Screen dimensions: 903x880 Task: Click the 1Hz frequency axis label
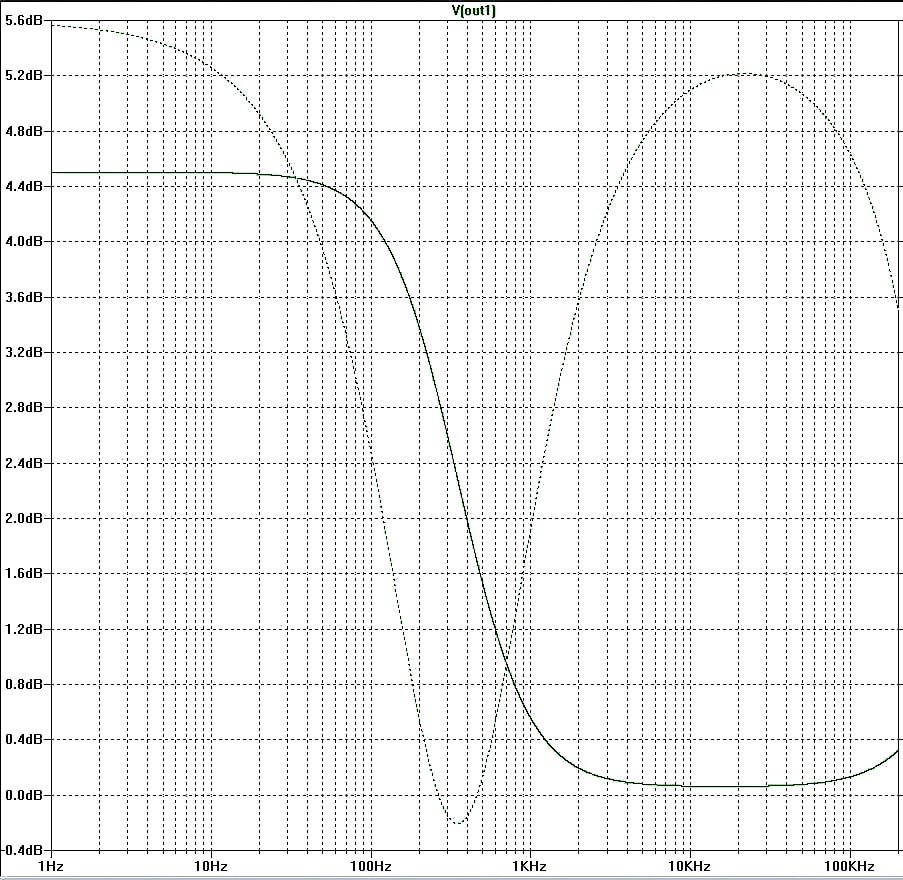(51, 866)
